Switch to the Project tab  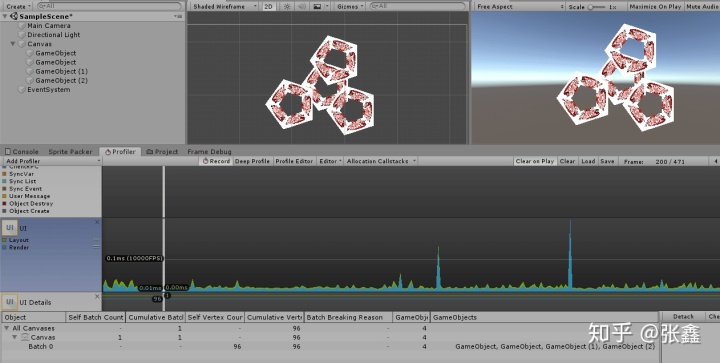[x=162, y=151]
